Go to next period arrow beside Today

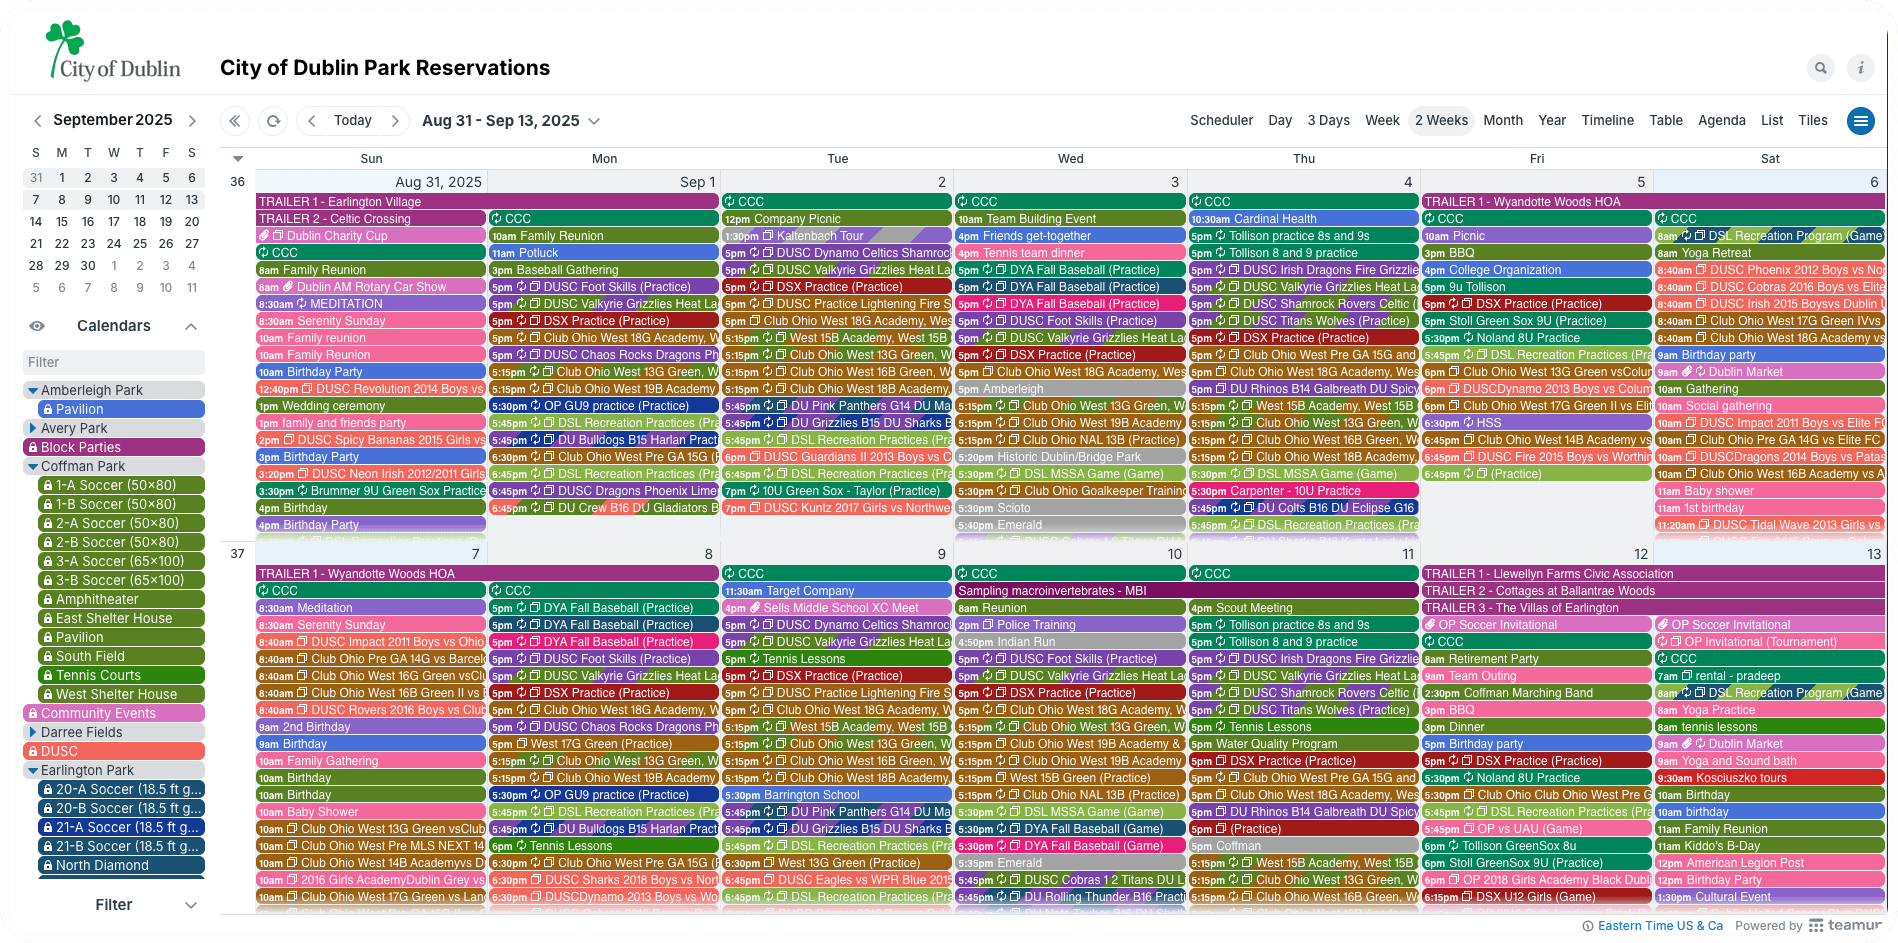395,121
